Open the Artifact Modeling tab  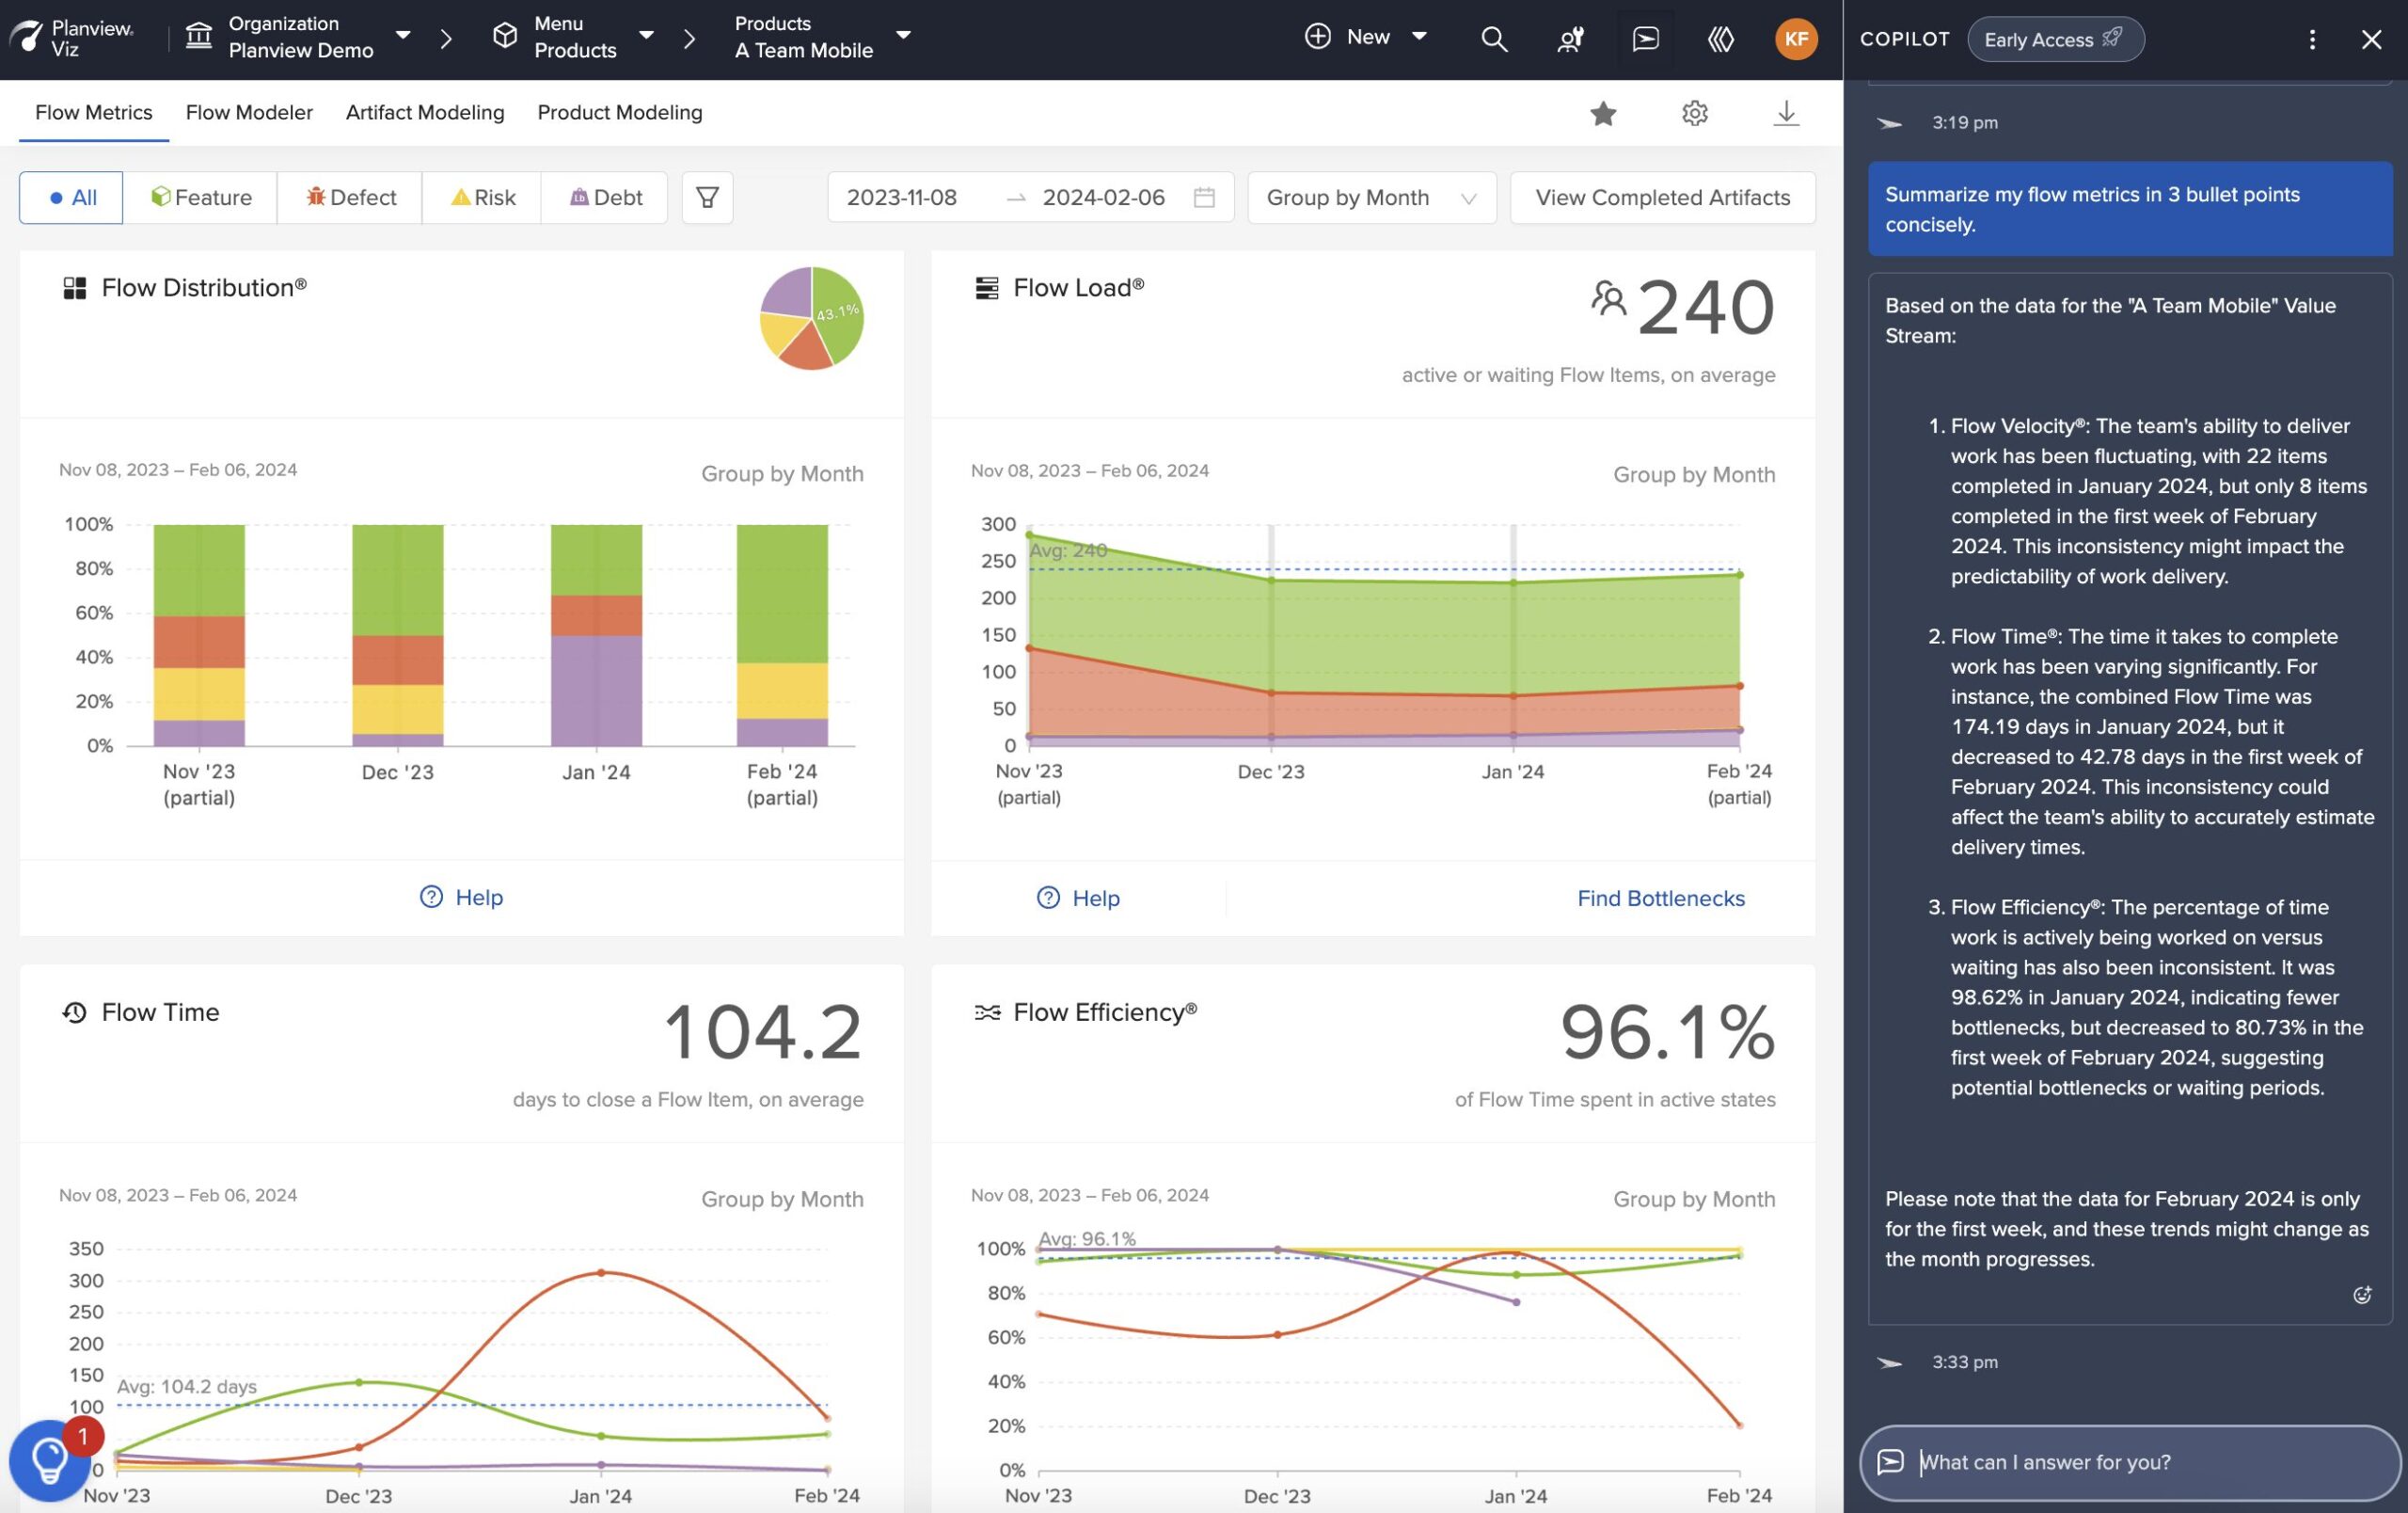tap(425, 113)
